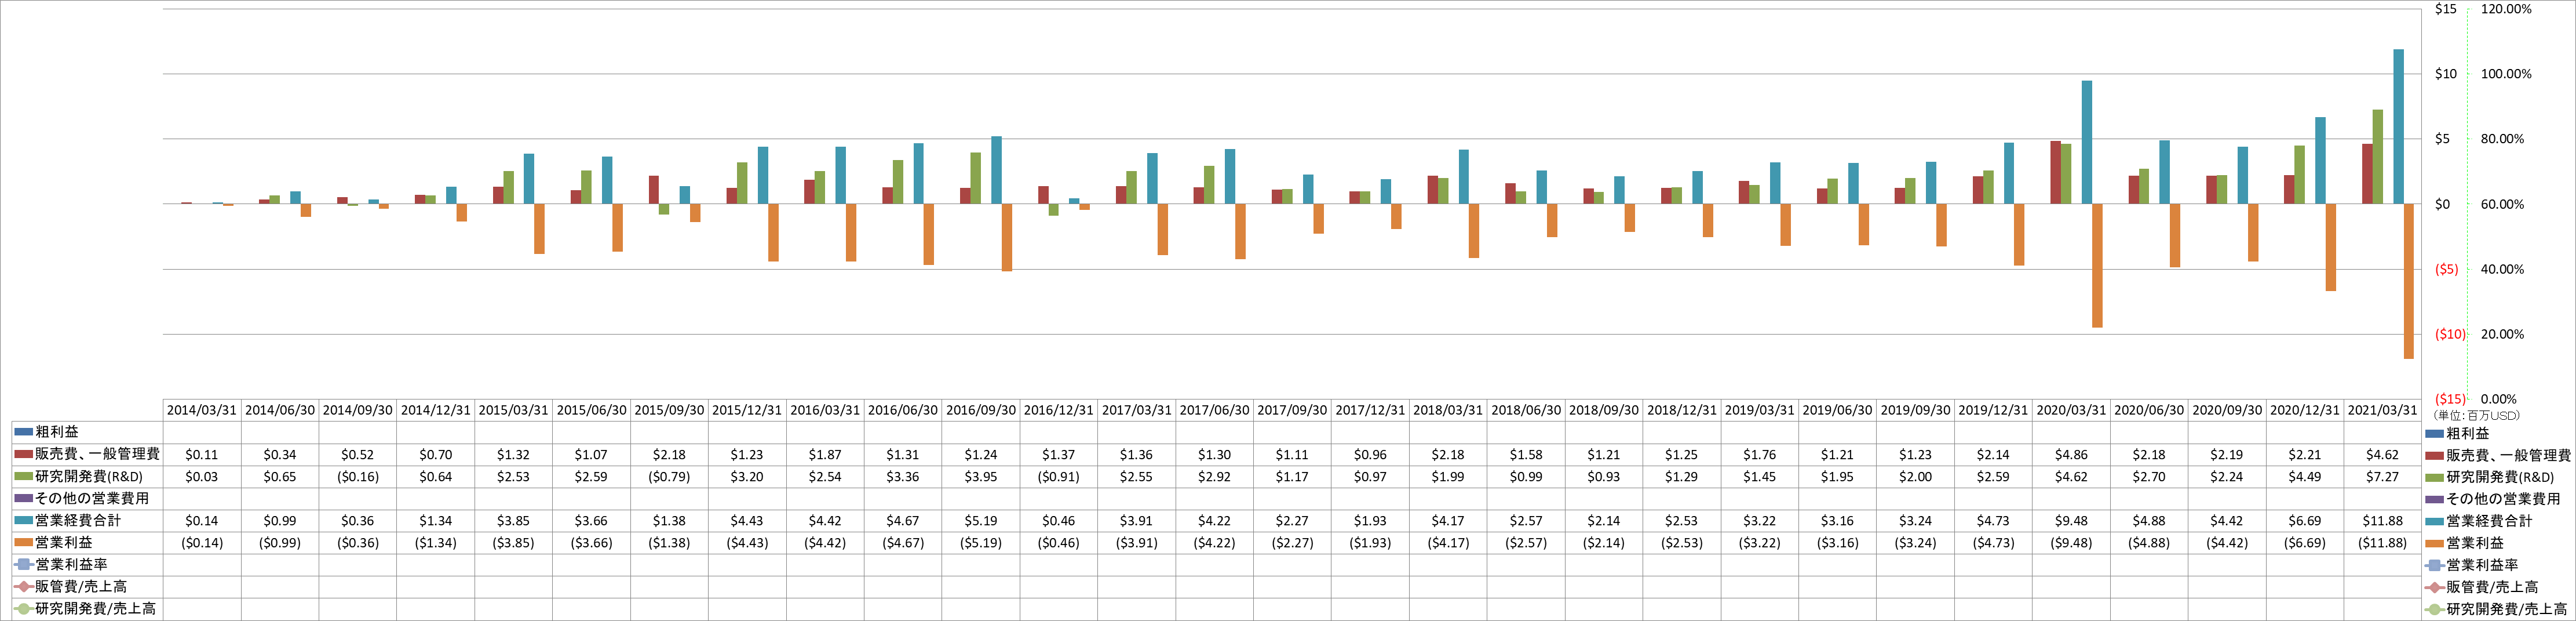Select the $4.86 SG&A cell
The image size is (2576, 621).
coord(2071,454)
